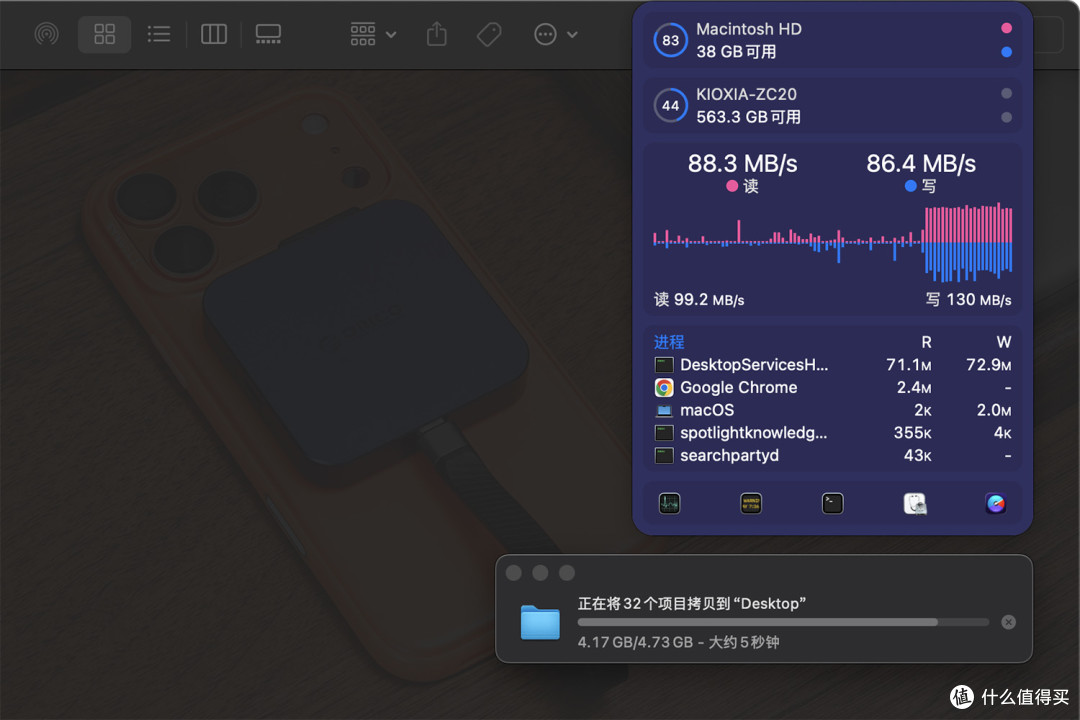Image resolution: width=1080 pixels, height=720 pixels.
Task: Click the 86.4 MB/s write speed value
Action: click(x=921, y=163)
